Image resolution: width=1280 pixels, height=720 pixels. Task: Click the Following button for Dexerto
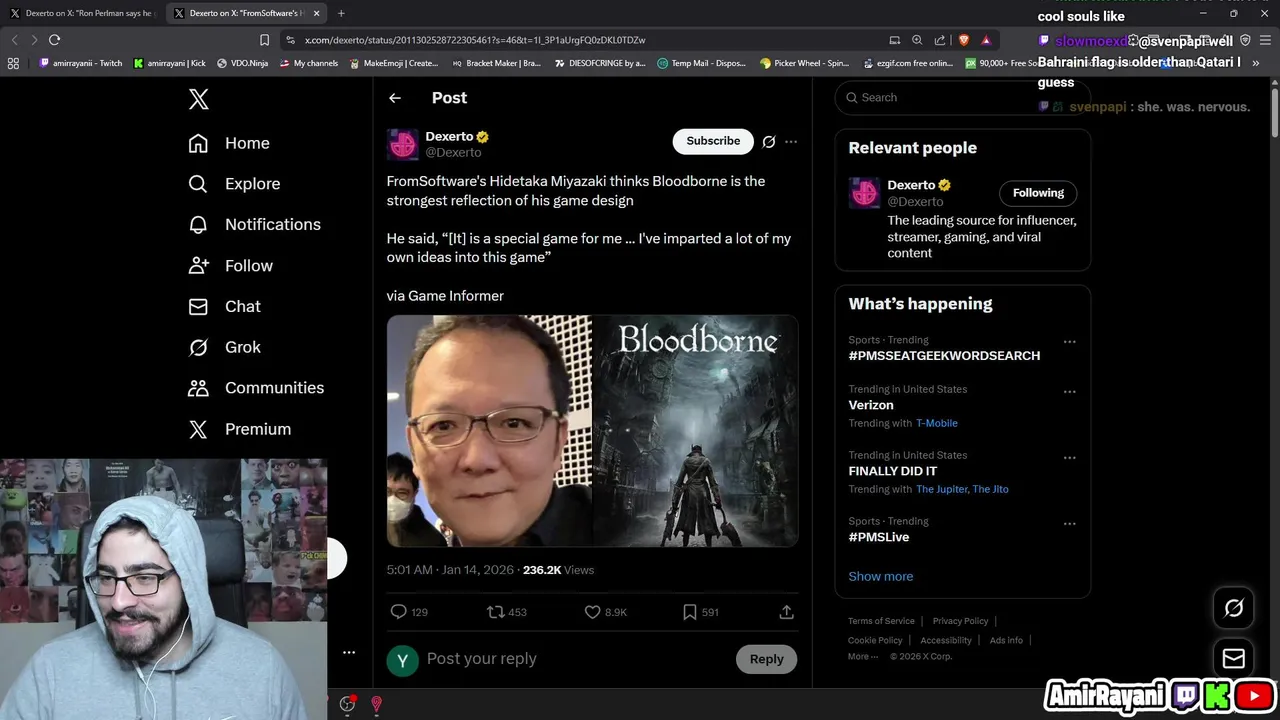pyautogui.click(x=1038, y=193)
